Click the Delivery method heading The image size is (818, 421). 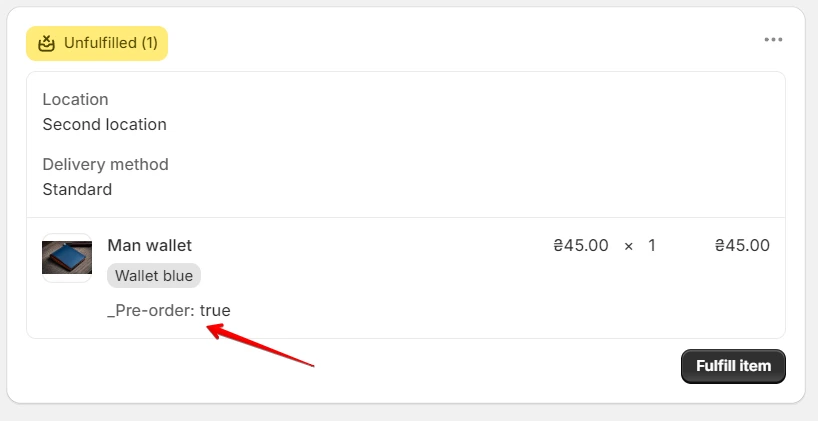(x=105, y=164)
